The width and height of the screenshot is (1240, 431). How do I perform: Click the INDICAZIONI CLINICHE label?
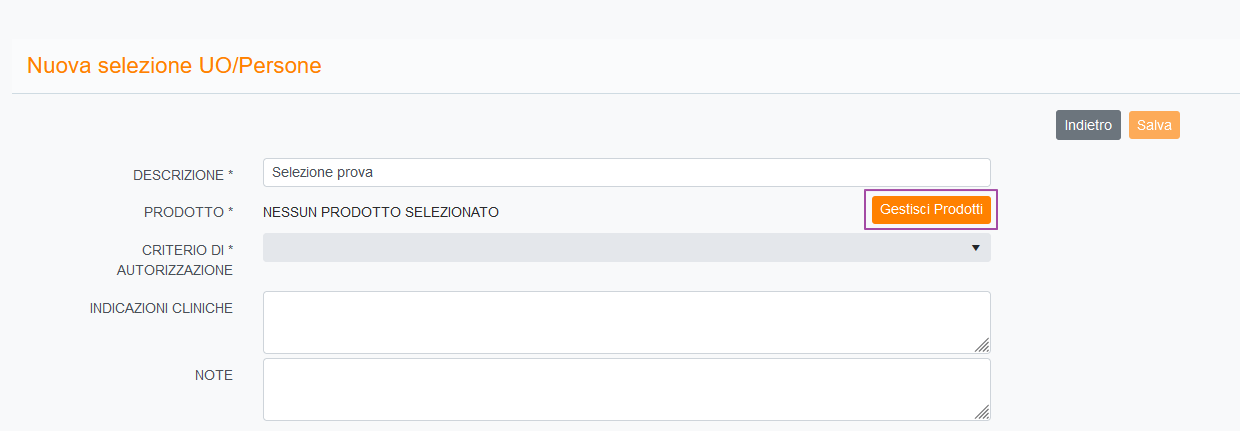click(x=161, y=308)
